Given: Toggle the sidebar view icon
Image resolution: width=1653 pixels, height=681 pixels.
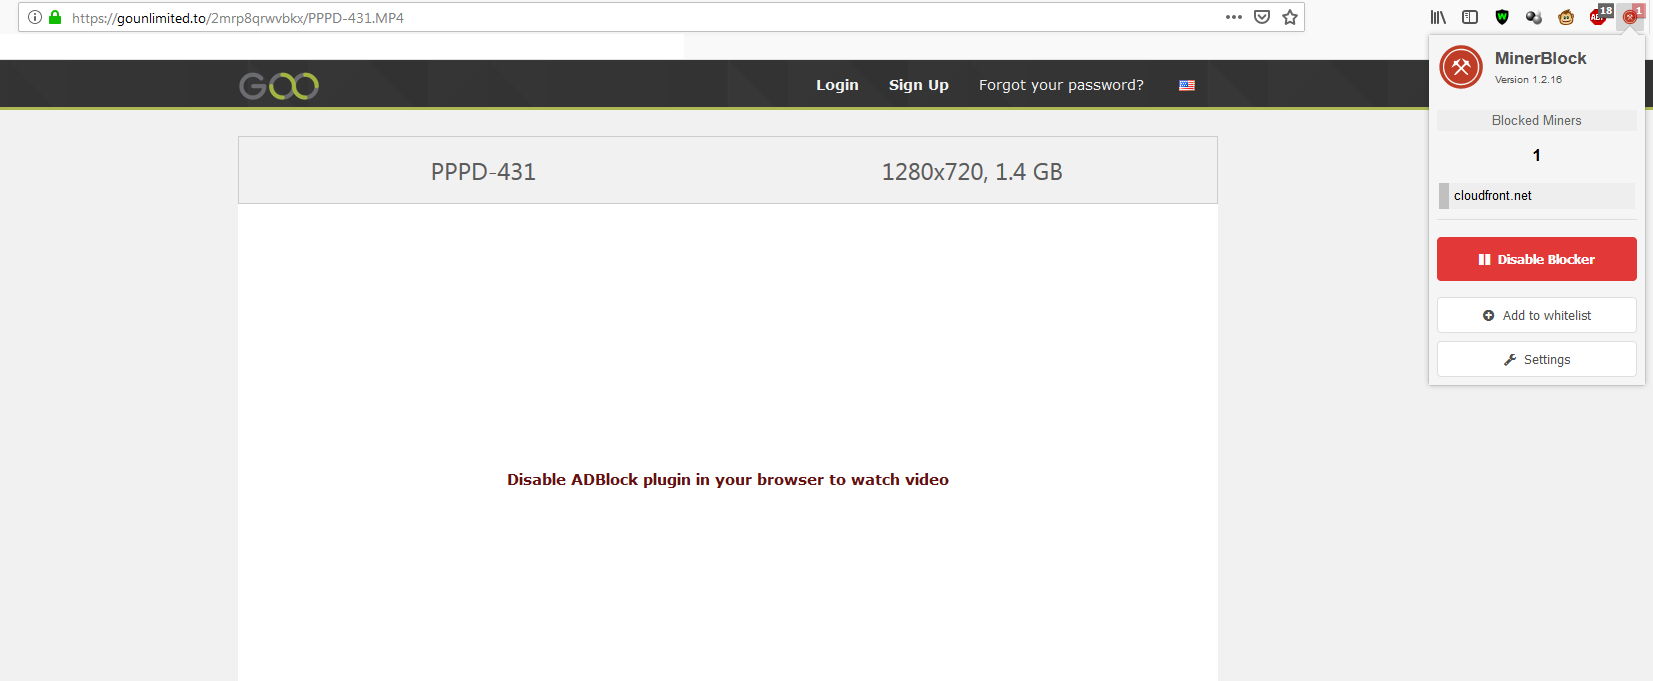Looking at the screenshot, I should click(x=1470, y=17).
